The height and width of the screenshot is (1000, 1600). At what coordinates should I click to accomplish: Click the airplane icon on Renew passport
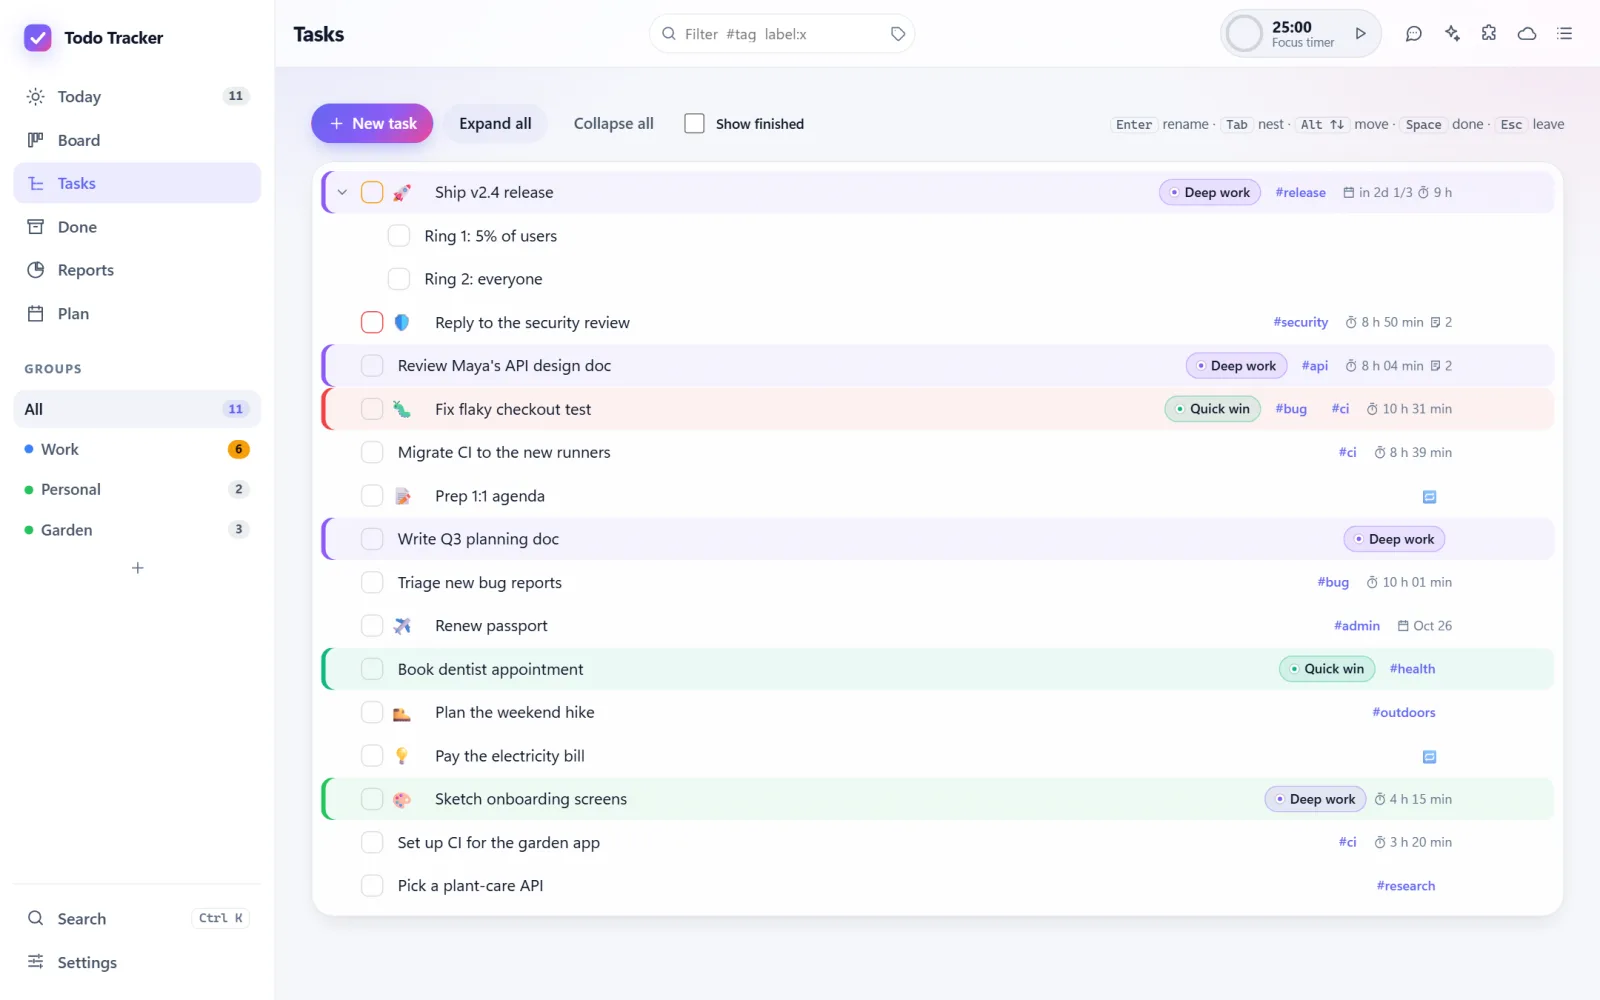tap(402, 626)
